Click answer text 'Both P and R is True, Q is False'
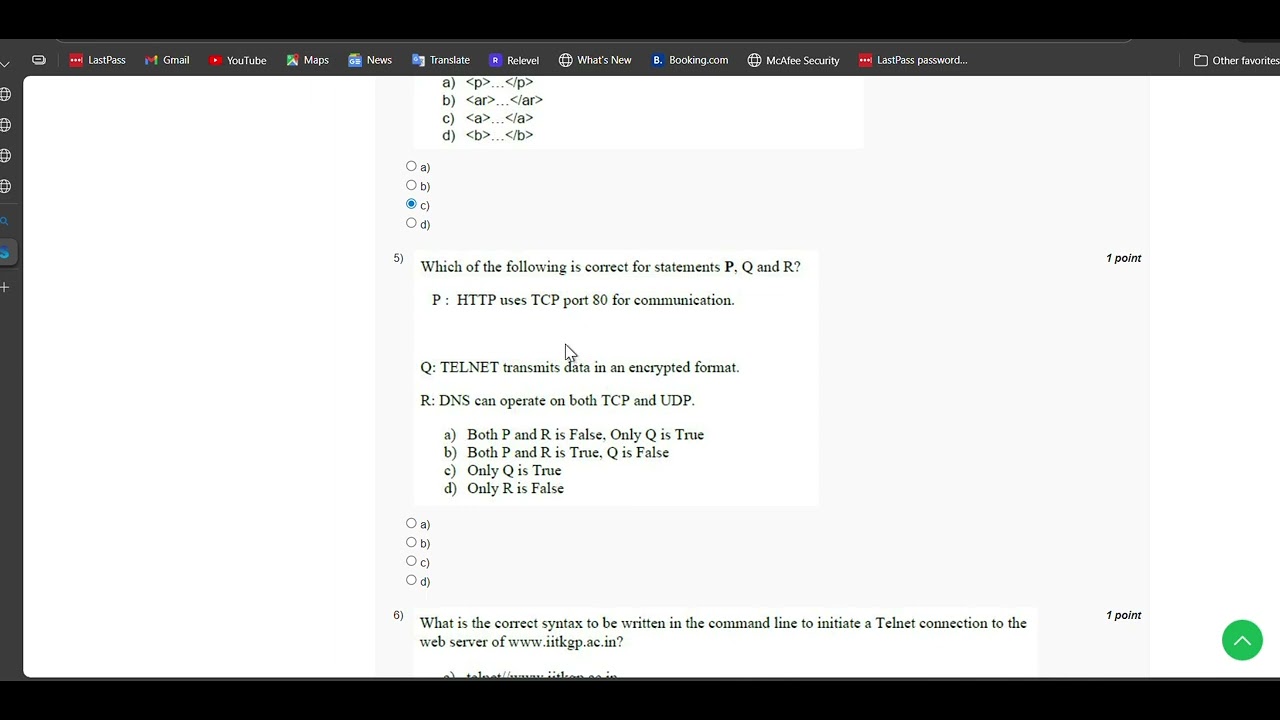This screenshot has width=1280, height=720. [568, 453]
